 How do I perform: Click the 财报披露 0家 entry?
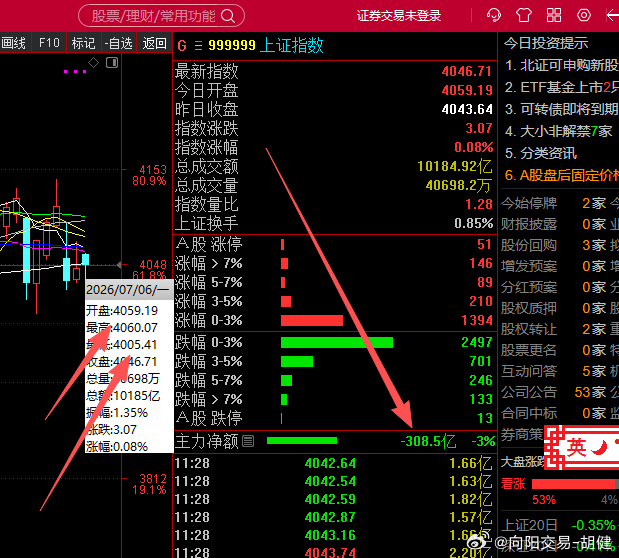(553, 224)
